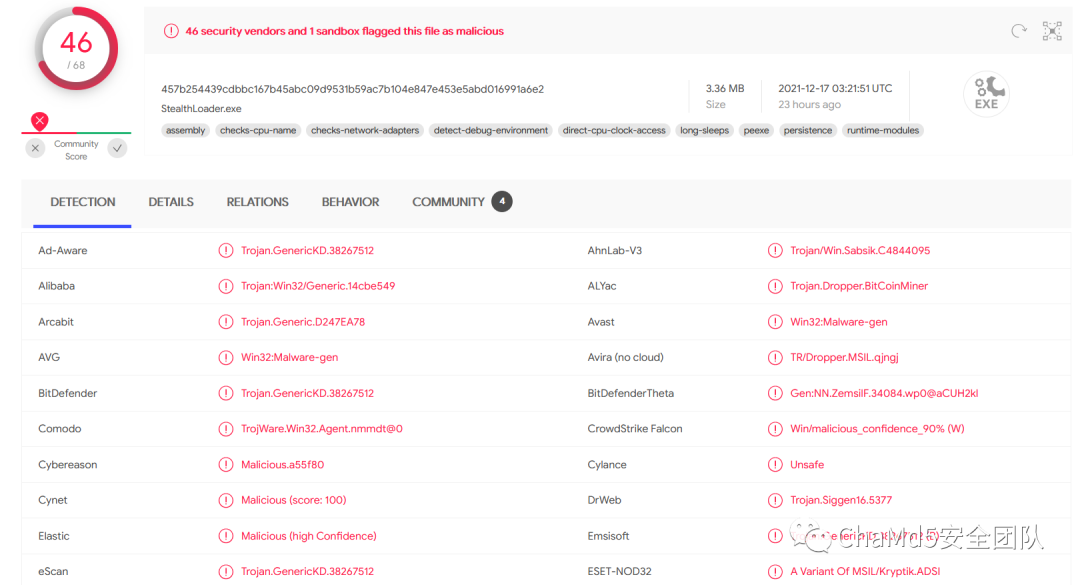Switch to the DETAILS tab
Image resolution: width=1080 pixels, height=585 pixels.
click(171, 202)
